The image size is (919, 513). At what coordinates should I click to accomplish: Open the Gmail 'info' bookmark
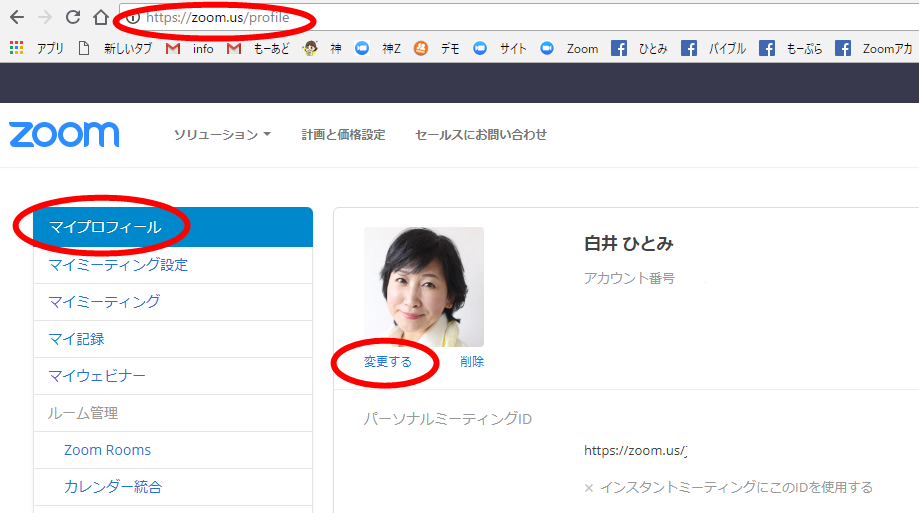(190, 48)
